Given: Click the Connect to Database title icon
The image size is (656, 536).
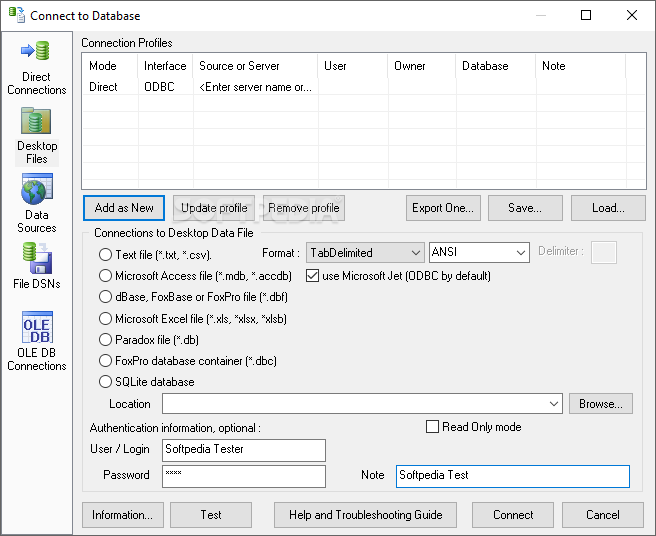Looking at the screenshot, I should coord(17,15).
